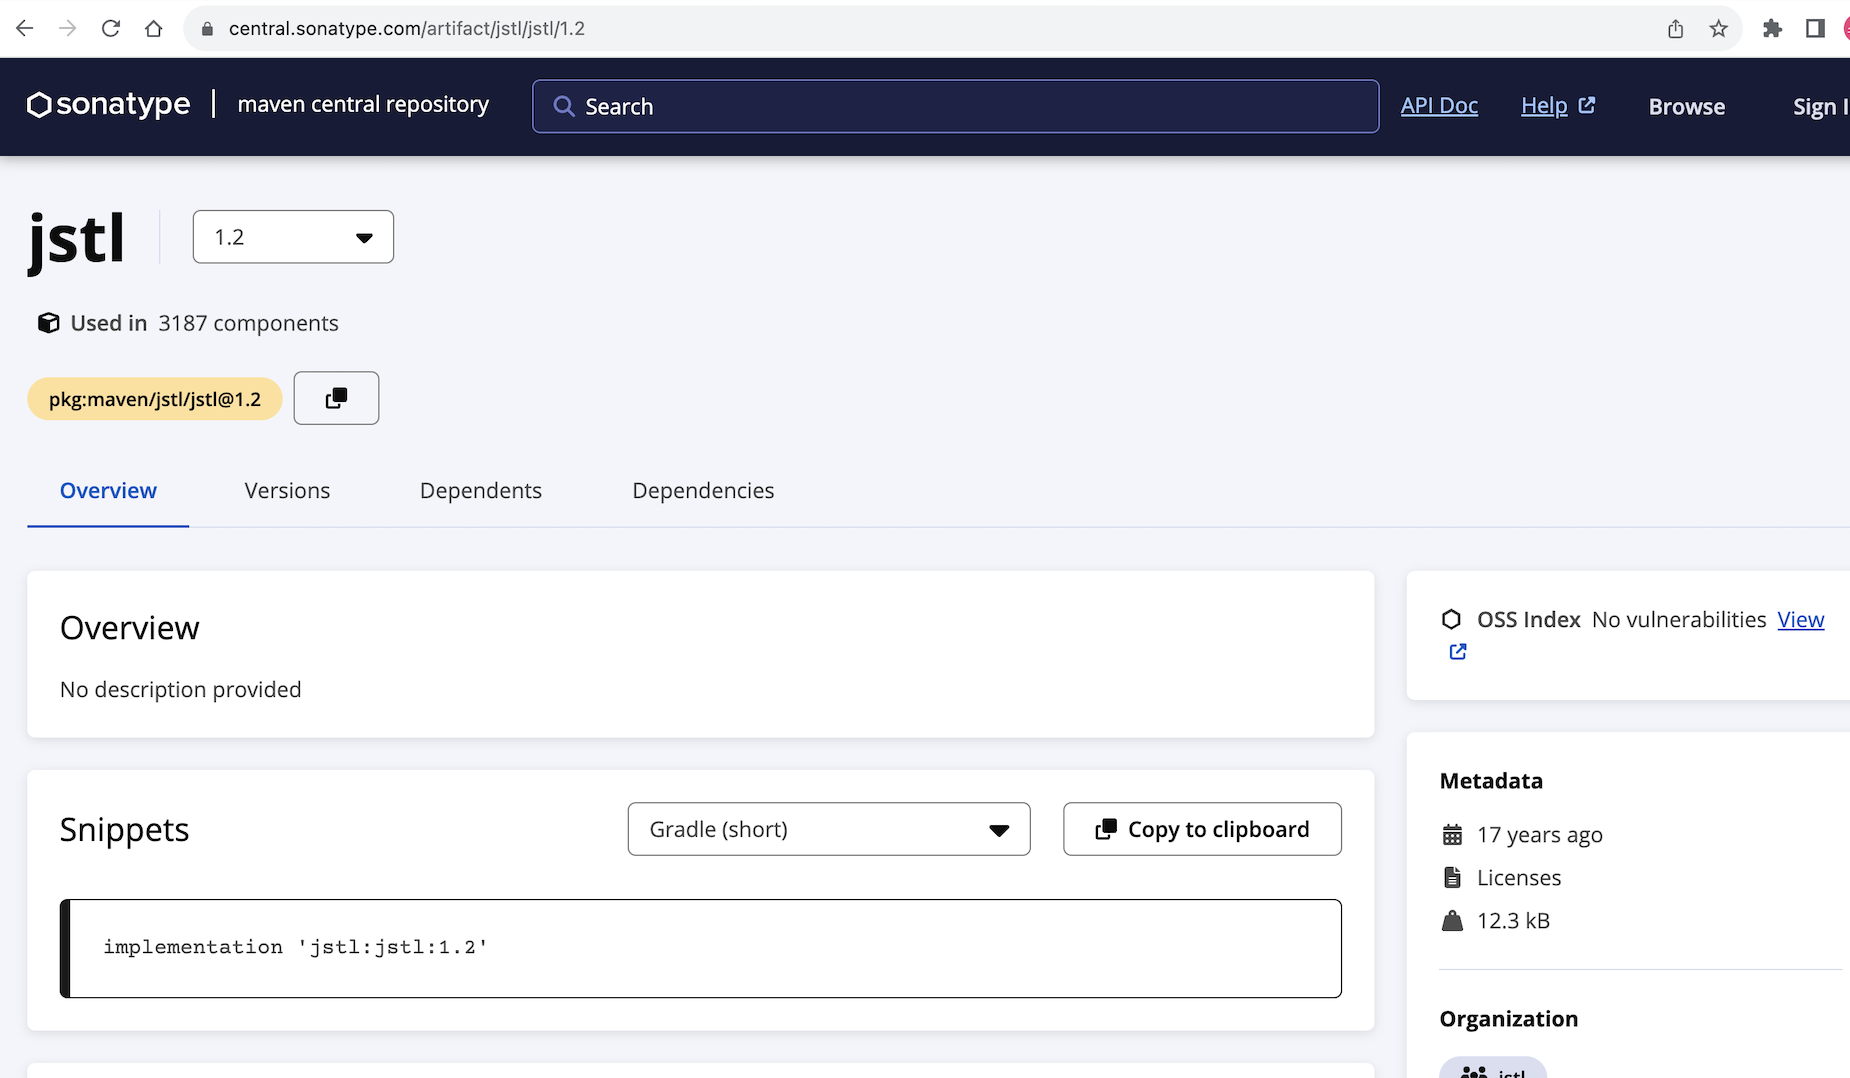Open the Dependencies tab
The width and height of the screenshot is (1850, 1078).
[x=703, y=491]
